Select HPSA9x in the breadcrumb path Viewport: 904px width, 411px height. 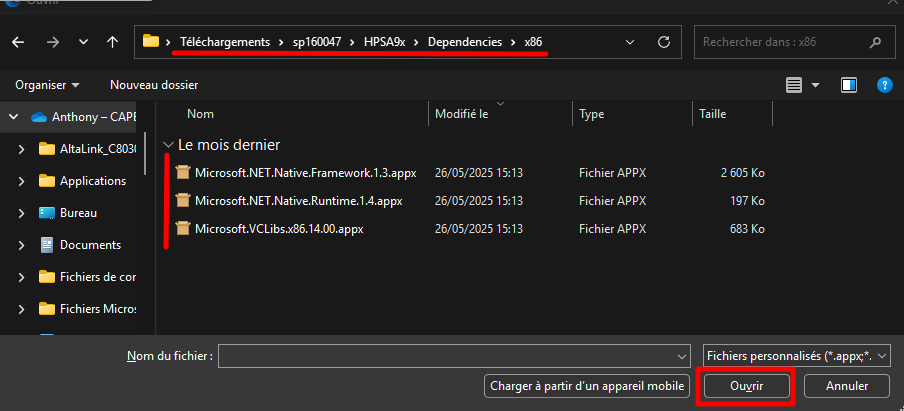coord(386,42)
